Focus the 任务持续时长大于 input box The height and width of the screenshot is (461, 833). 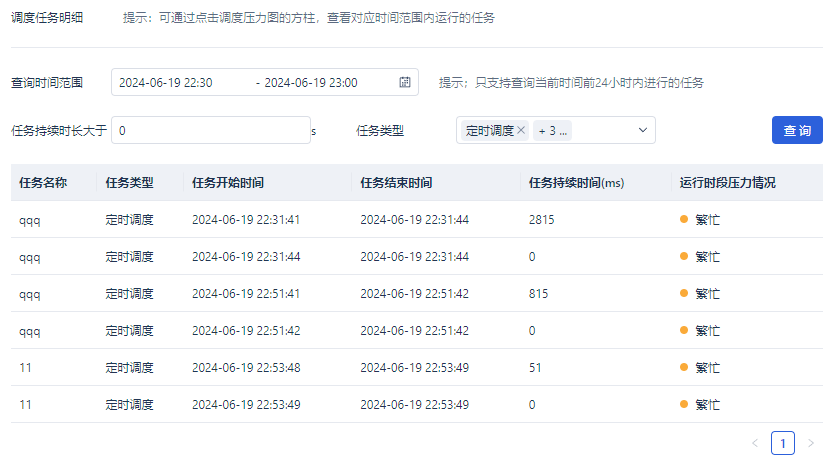click(210, 131)
